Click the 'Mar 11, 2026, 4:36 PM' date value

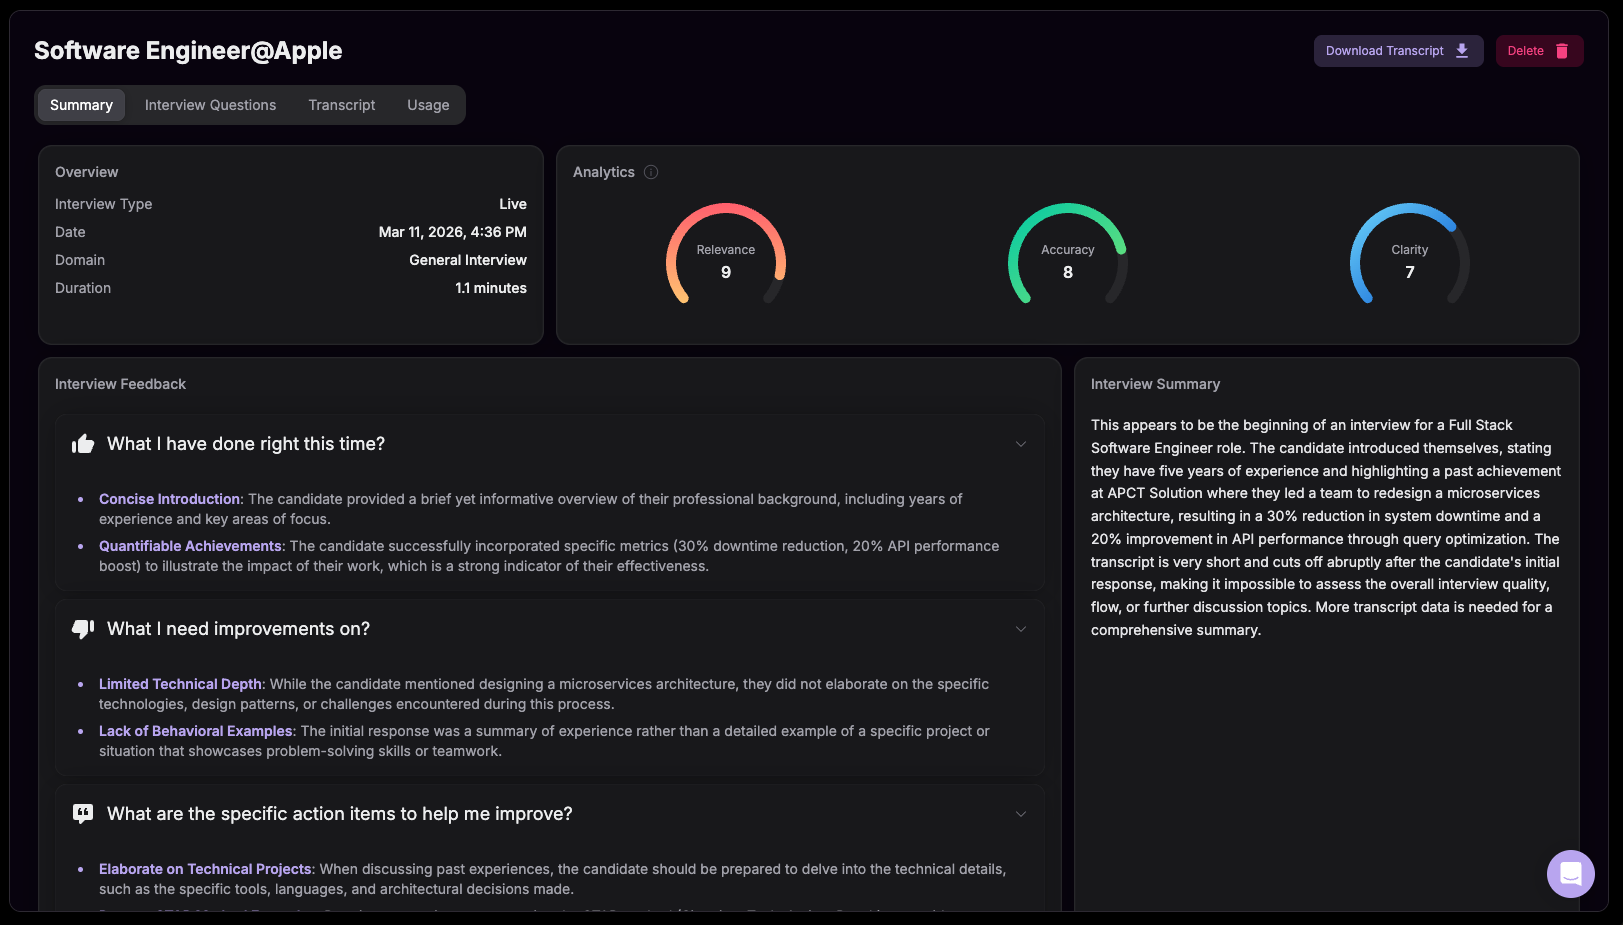coord(453,232)
